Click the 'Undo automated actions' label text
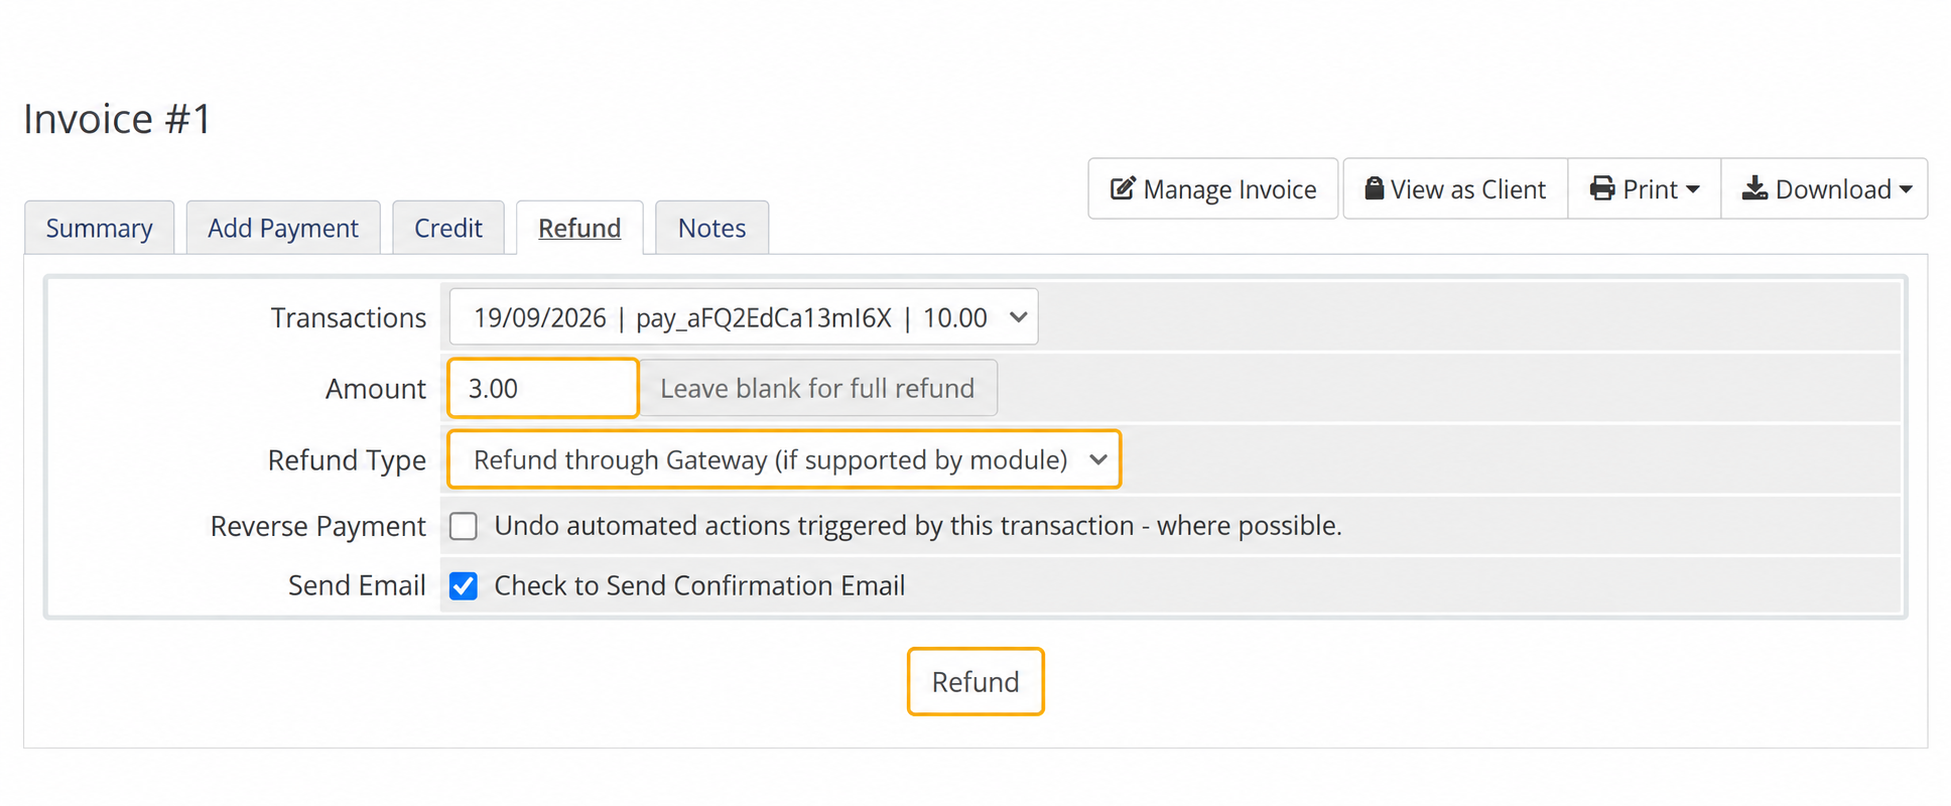1951x806 pixels. [x=918, y=526]
